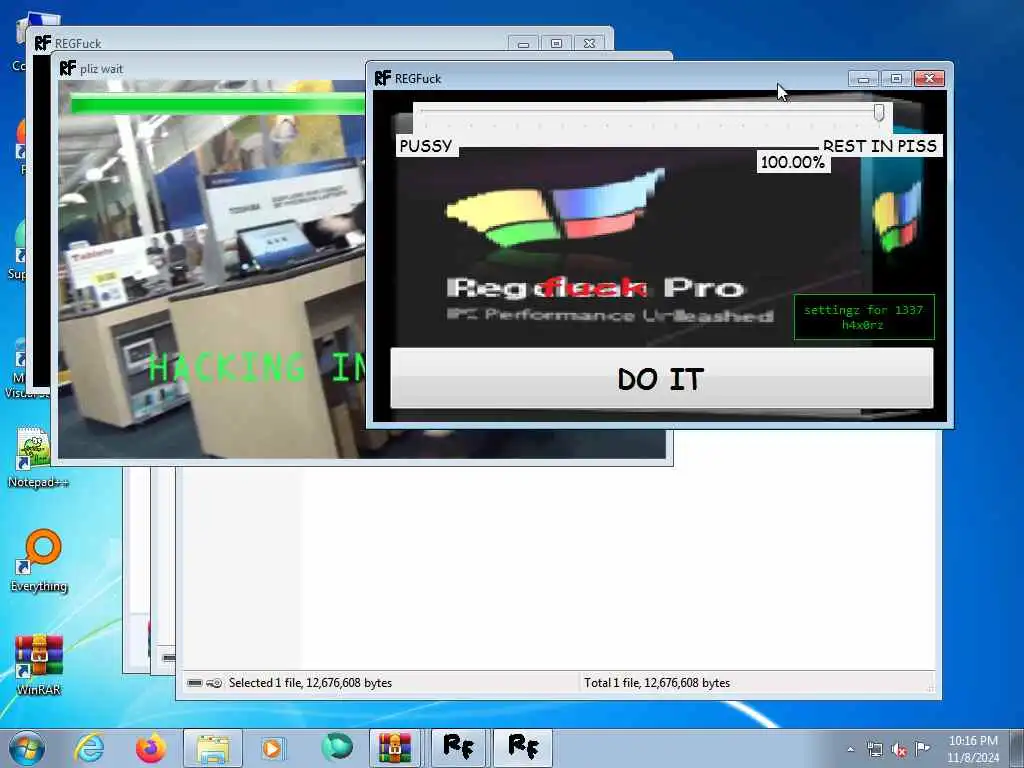Click the muted volume tray icon
This screenshot has width=1024, height=768.
tap(899, 749)
